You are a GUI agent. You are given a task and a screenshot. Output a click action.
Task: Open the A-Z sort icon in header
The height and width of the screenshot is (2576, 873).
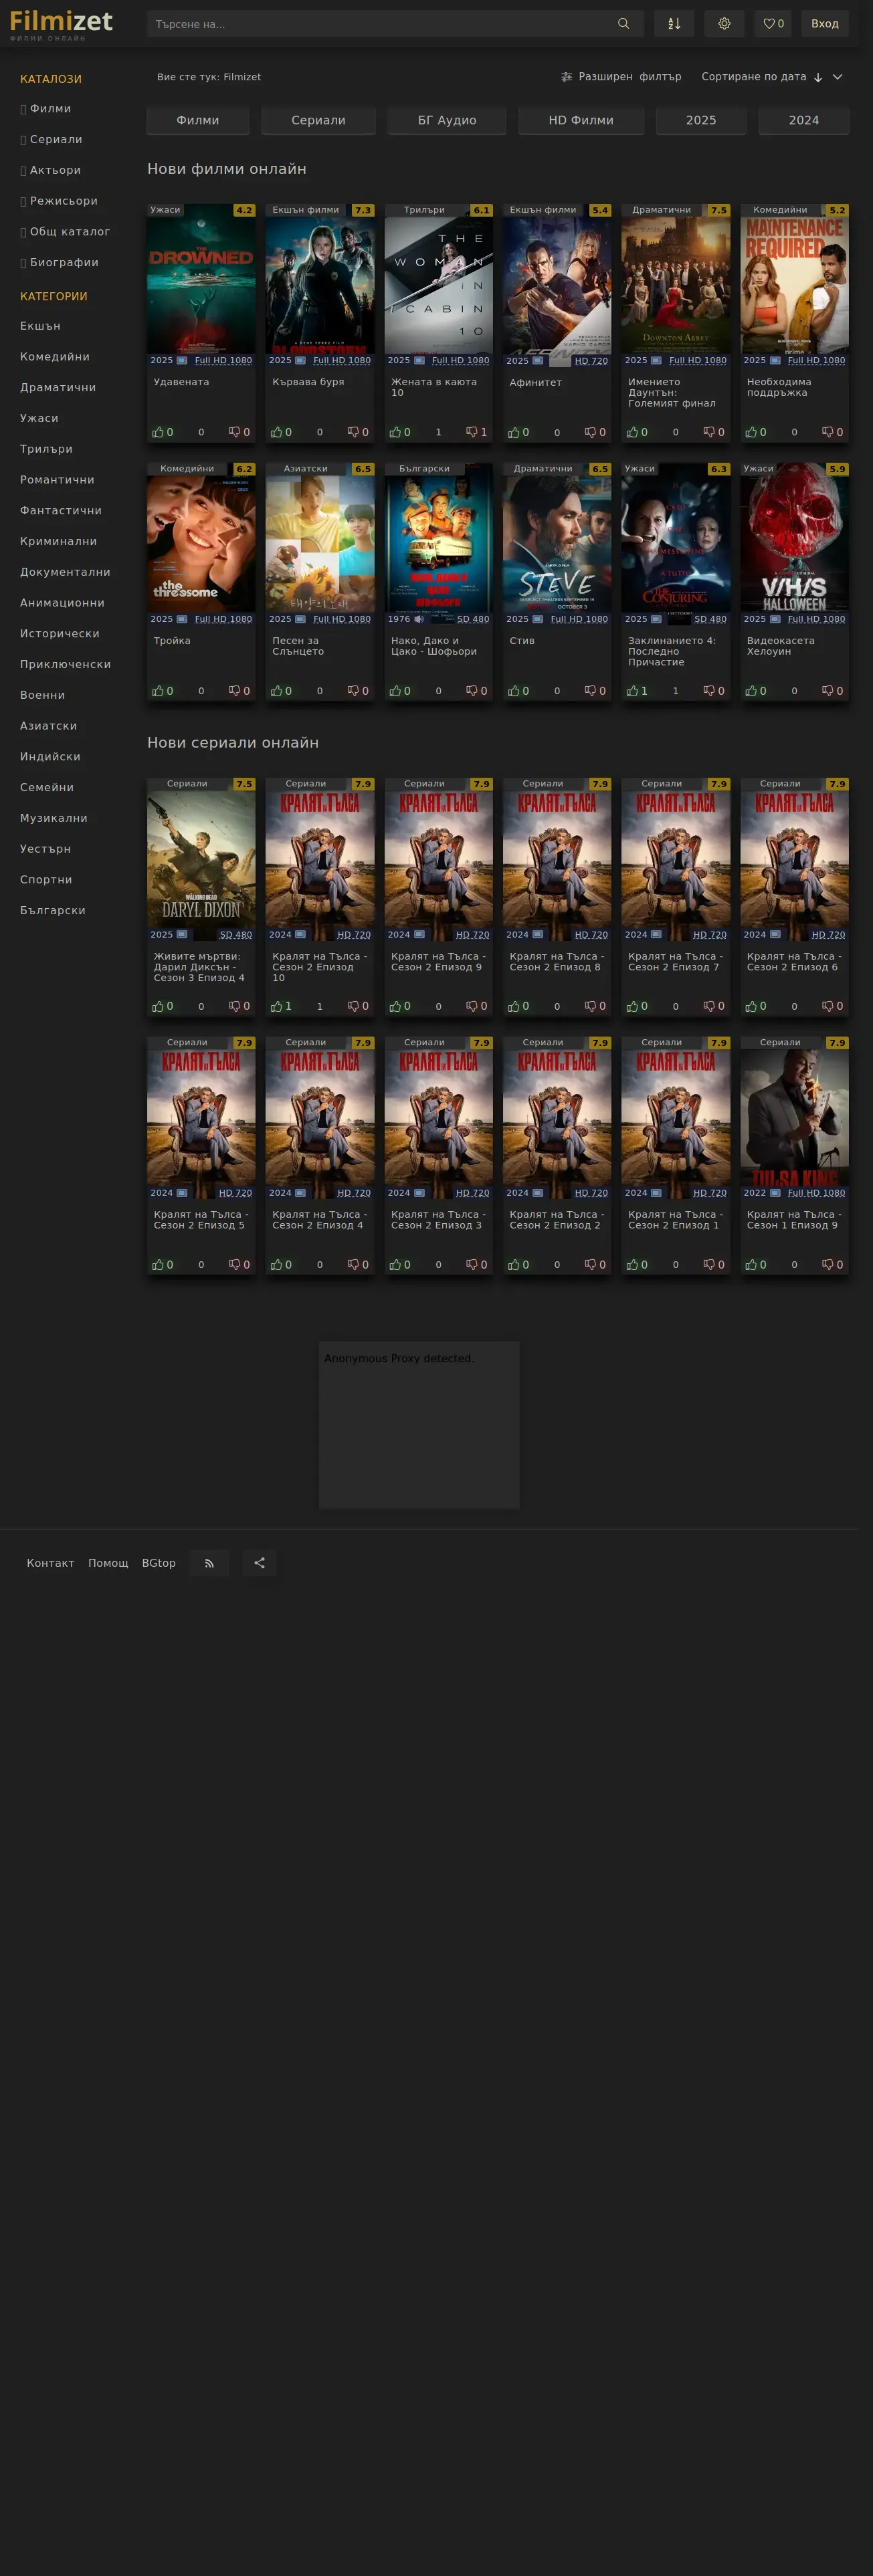click(x=674, y=24)
